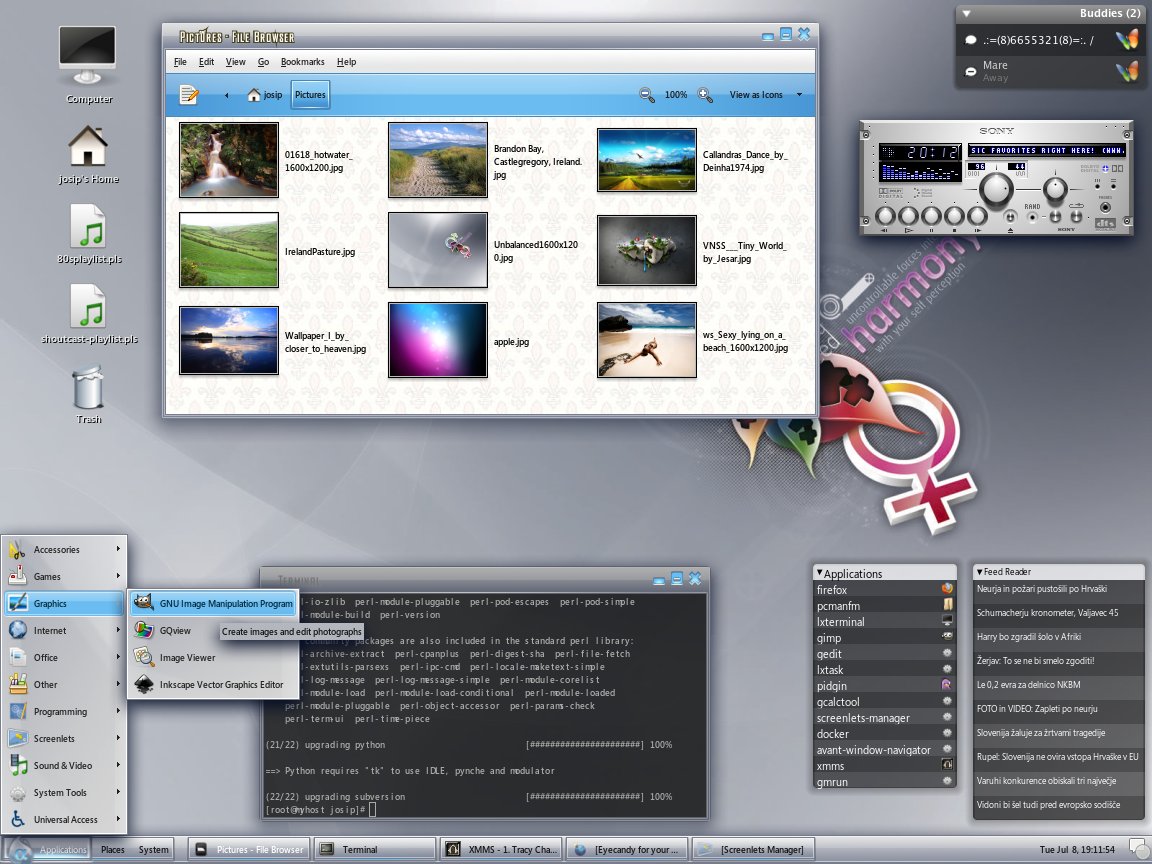The height and width of the screenshot is (864, 1152).
Task: Click the zoom out magnifier in File Browser
Action: click(647, 95)
